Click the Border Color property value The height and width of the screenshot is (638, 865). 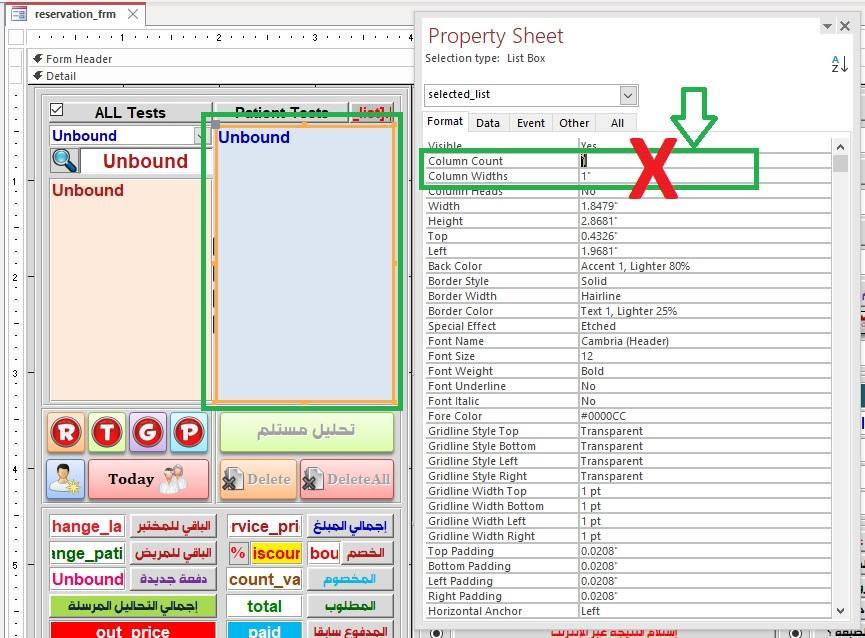click(704, 312)
